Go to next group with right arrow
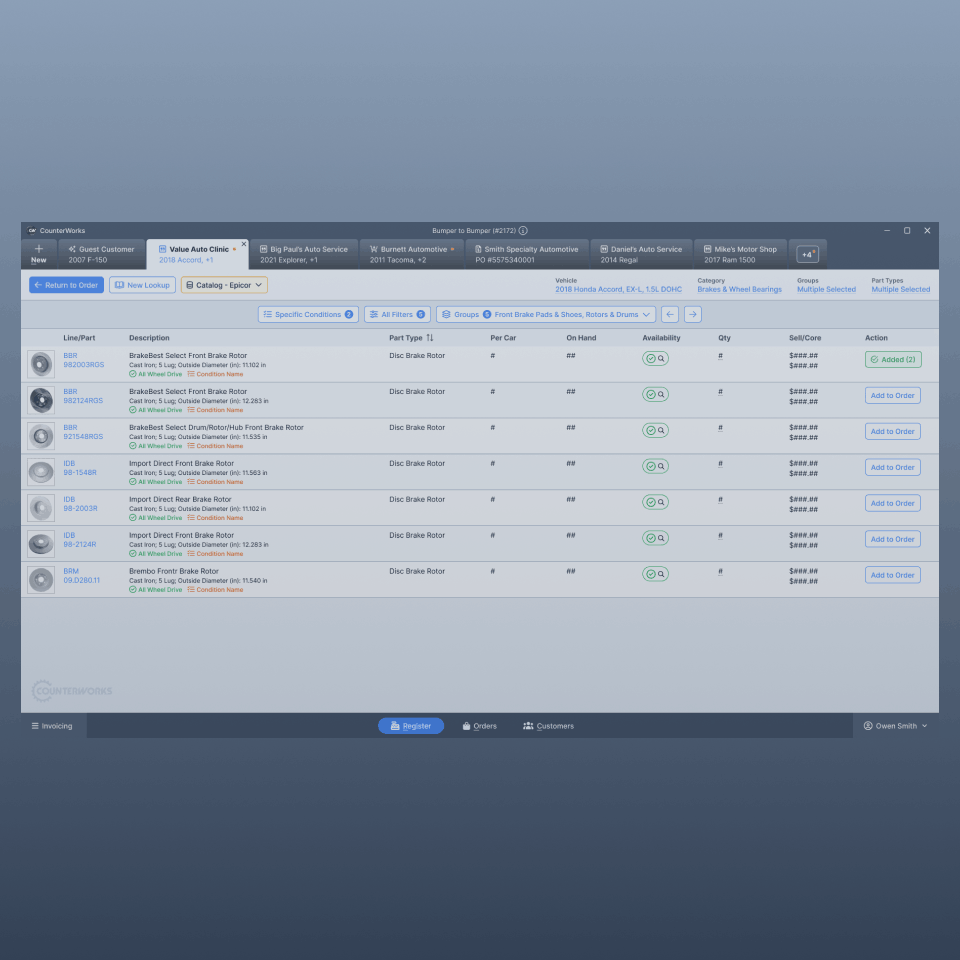Screen dimensions: 960x960 [x=692, y=314]
